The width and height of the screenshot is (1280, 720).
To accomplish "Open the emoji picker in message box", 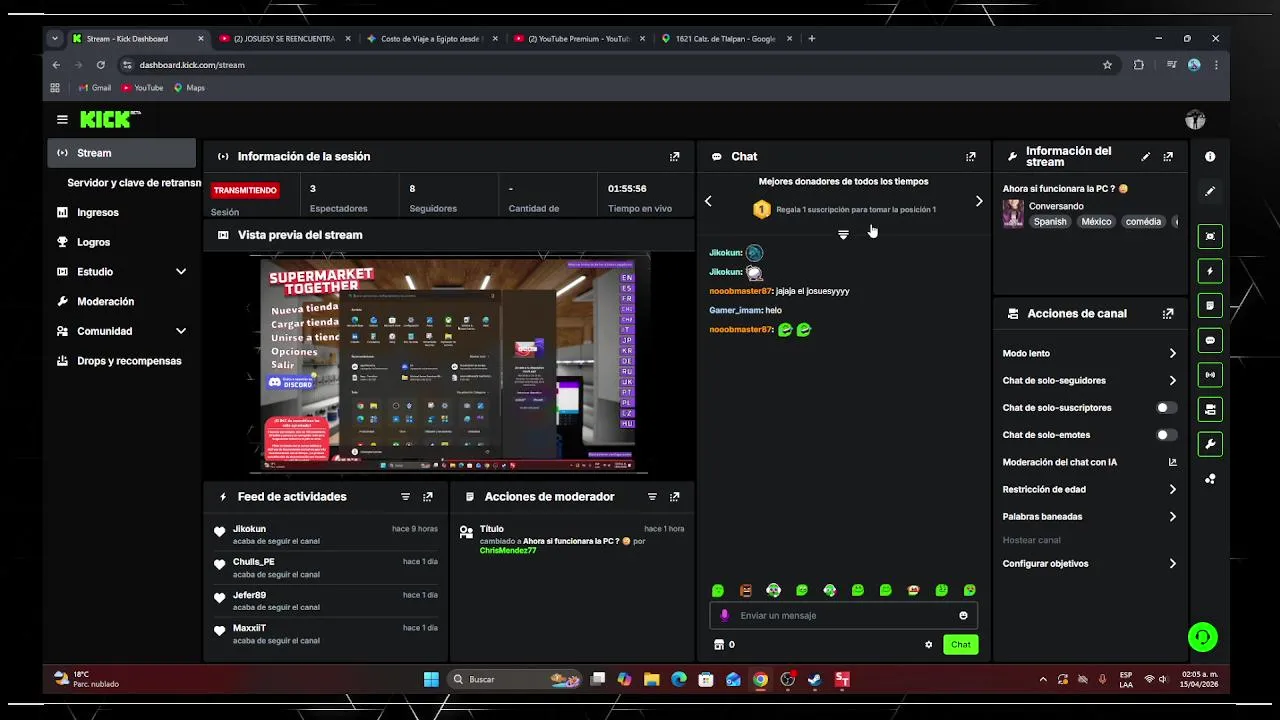I will [x=964, y=616].
